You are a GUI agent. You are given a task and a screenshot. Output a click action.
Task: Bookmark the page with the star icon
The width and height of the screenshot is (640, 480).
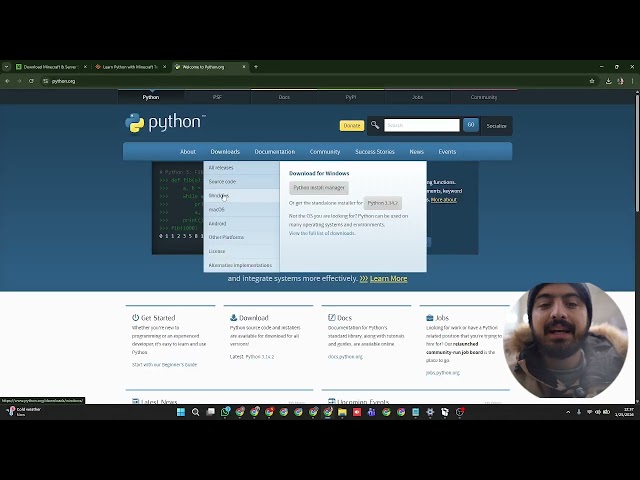click(592, 81)
